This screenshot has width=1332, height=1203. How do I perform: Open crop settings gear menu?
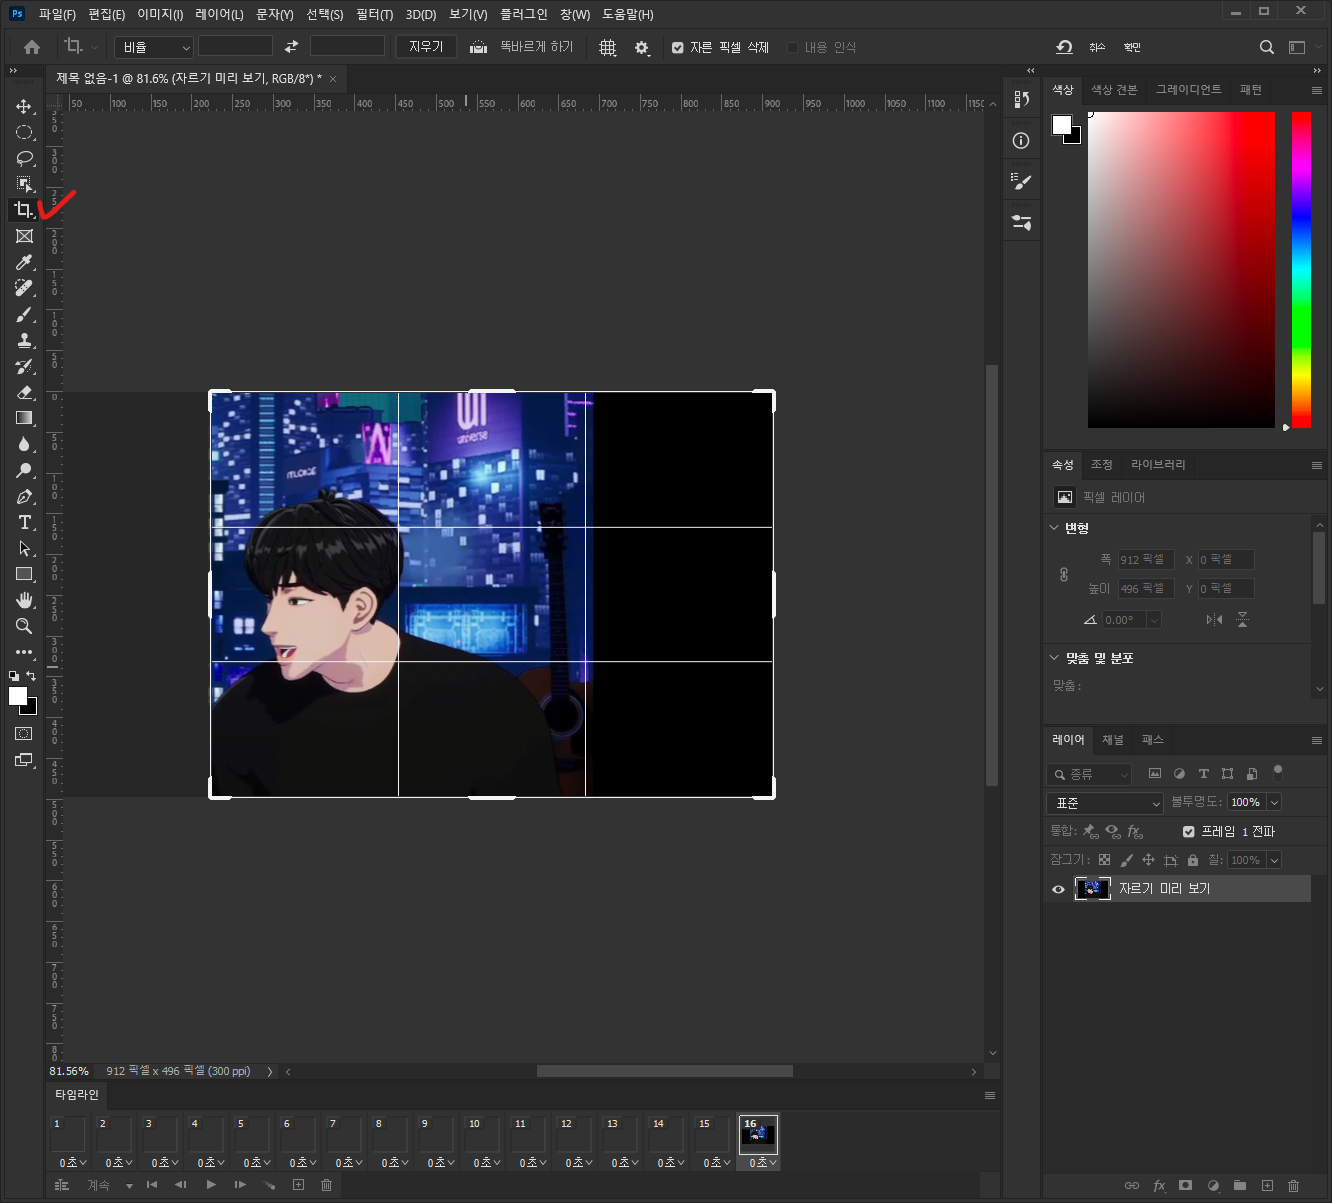[642, 47]
